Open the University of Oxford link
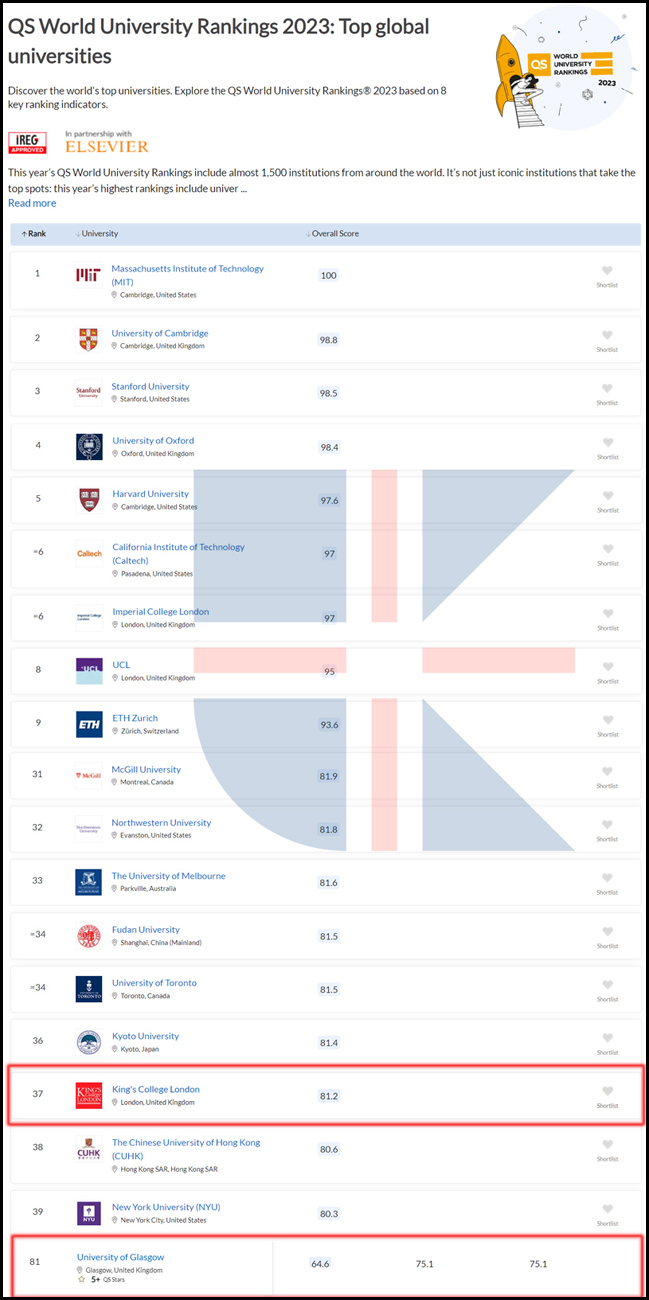Image resolution: width=649 pixels, height=1300 pixels. point(153,440)
